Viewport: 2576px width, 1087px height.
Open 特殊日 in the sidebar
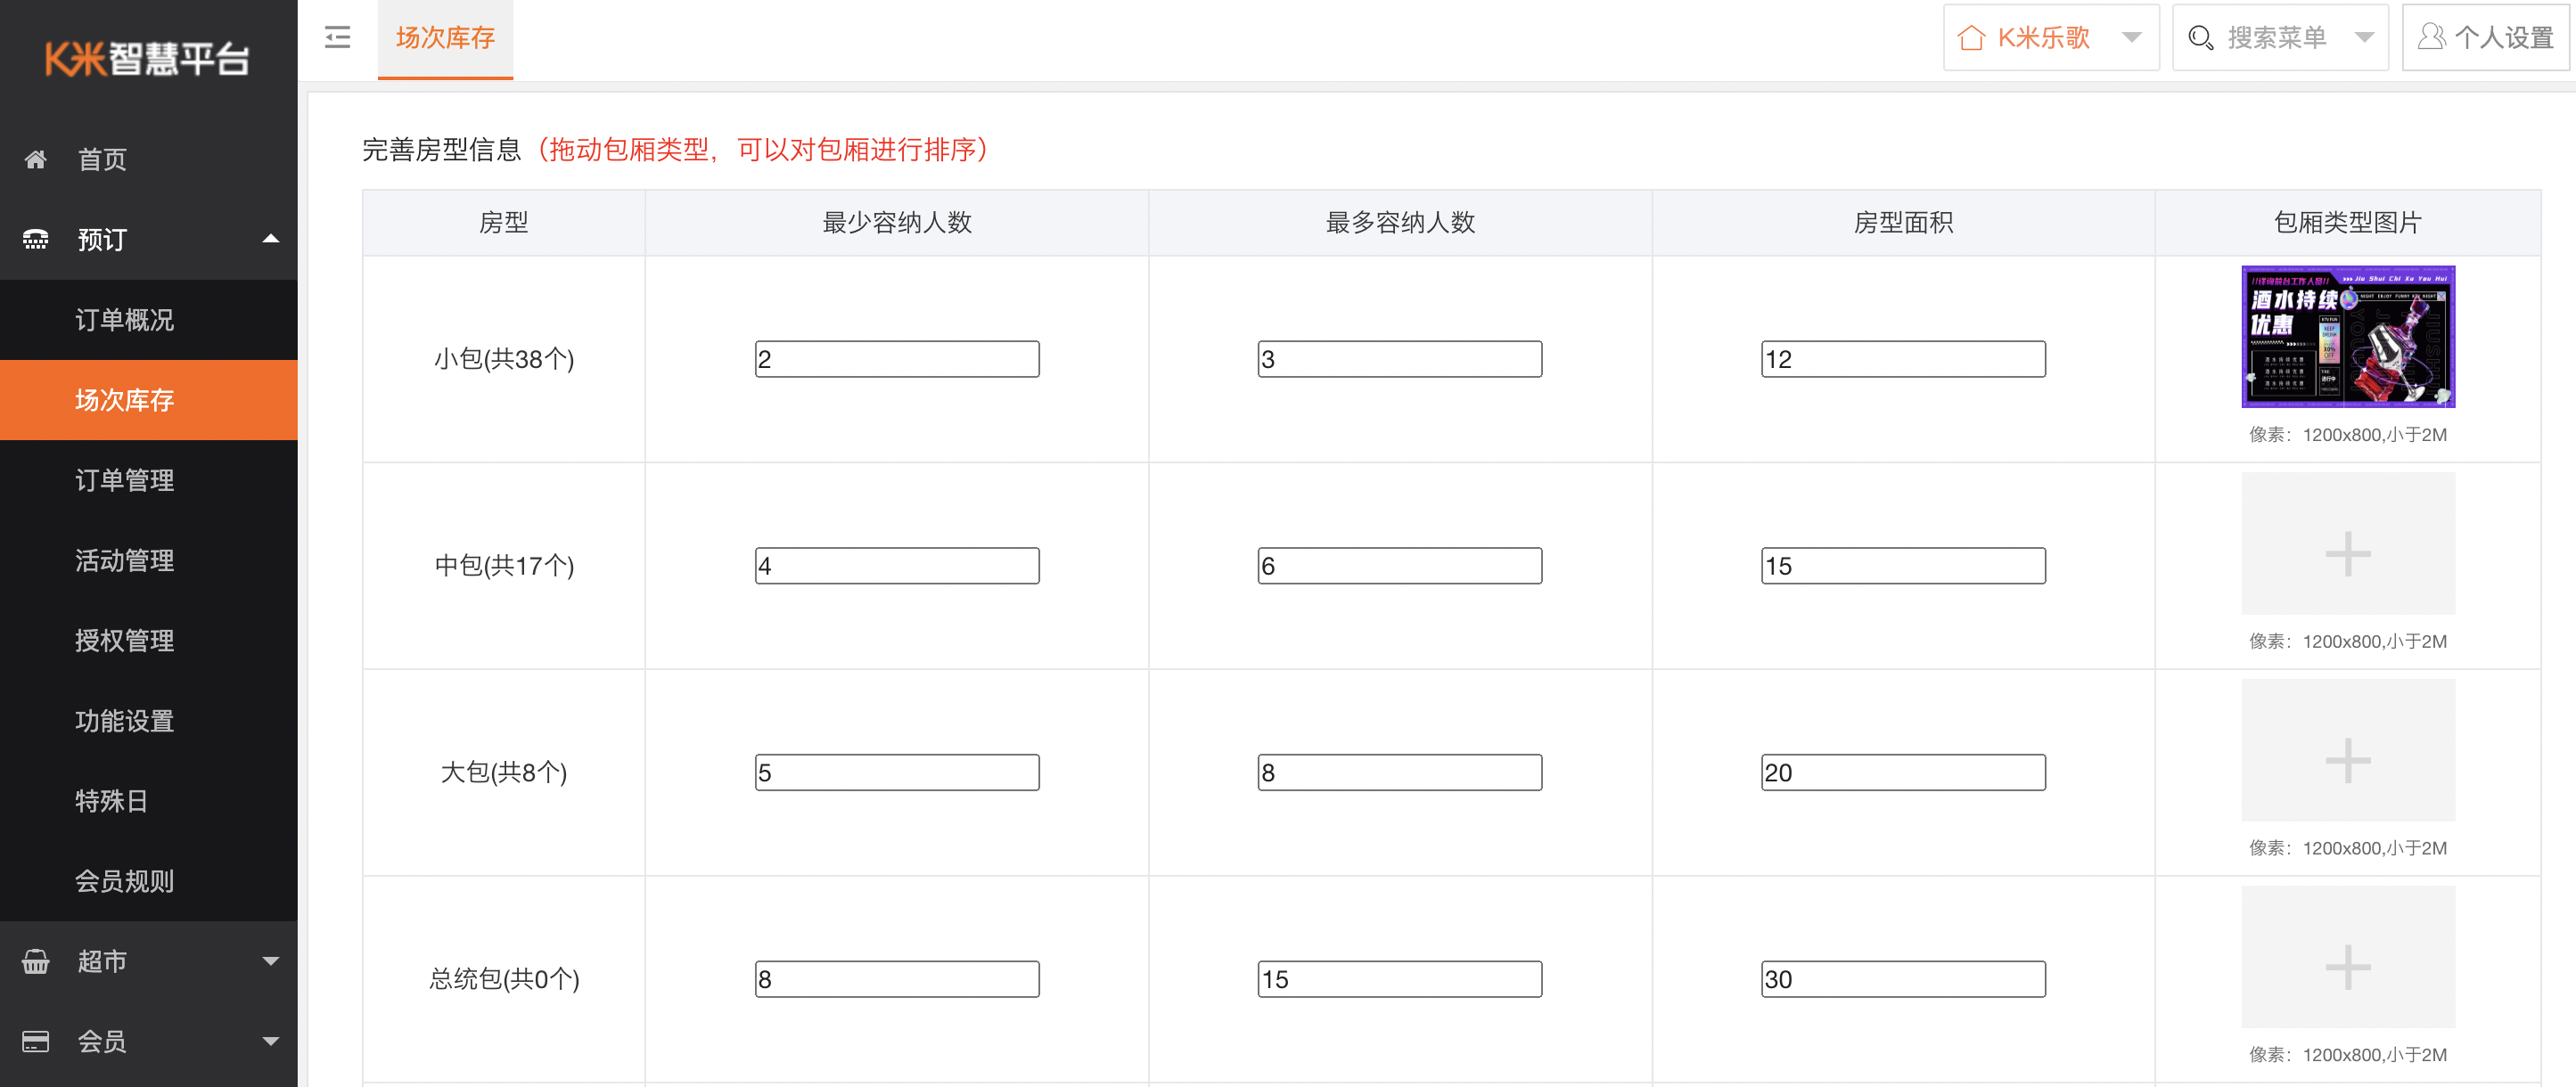(x=149, y=801)
